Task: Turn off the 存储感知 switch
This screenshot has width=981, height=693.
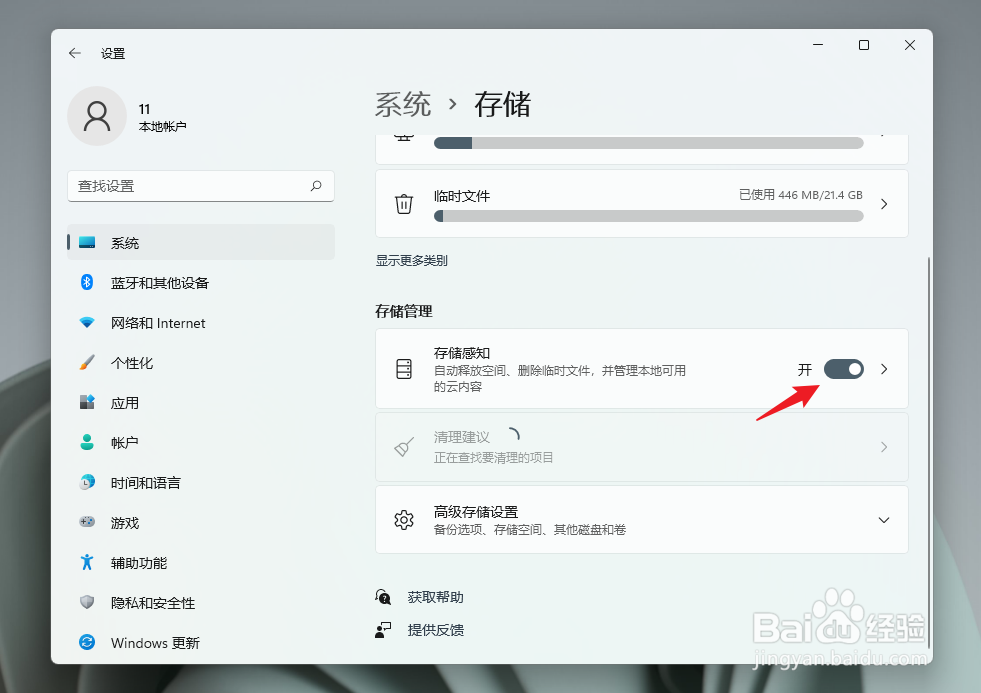Action: click(843, 369)
